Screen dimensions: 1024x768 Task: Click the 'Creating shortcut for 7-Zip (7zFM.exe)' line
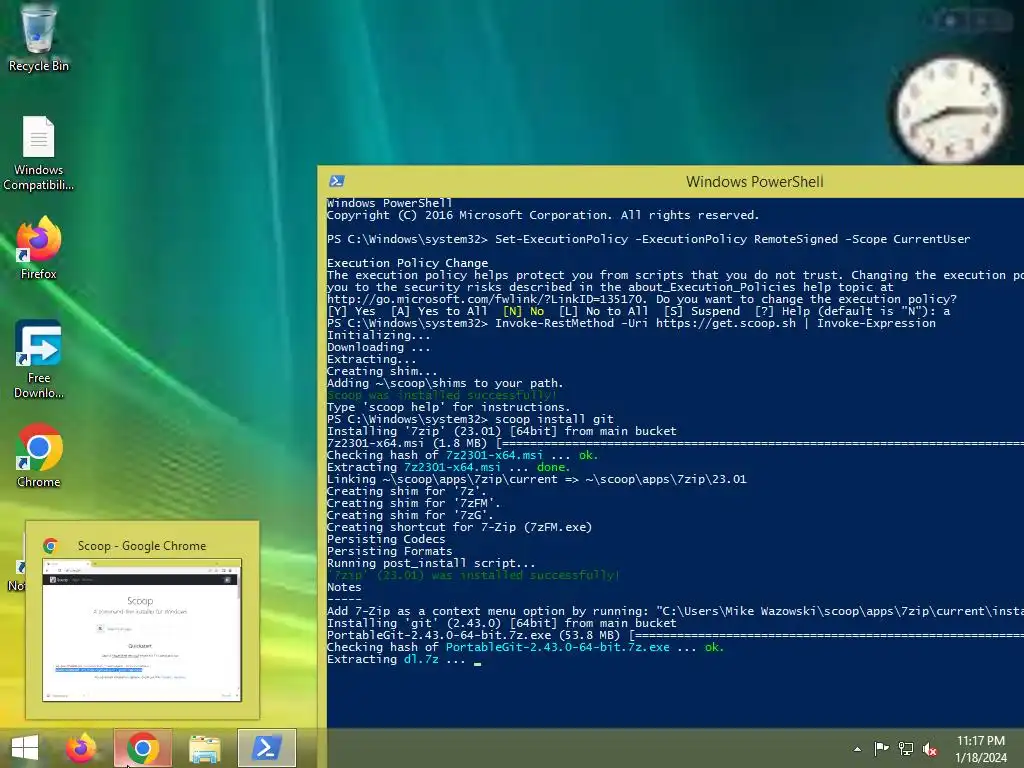(x=460, y=527)
